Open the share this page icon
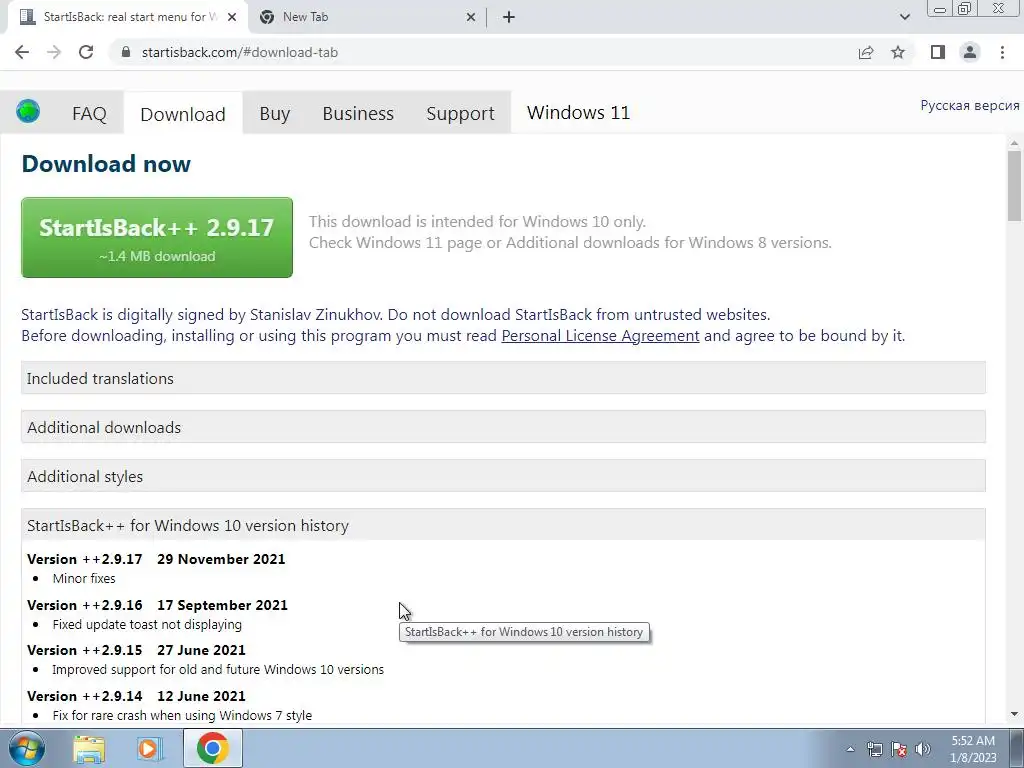1024x768 pixels. (x=866, y=52)
